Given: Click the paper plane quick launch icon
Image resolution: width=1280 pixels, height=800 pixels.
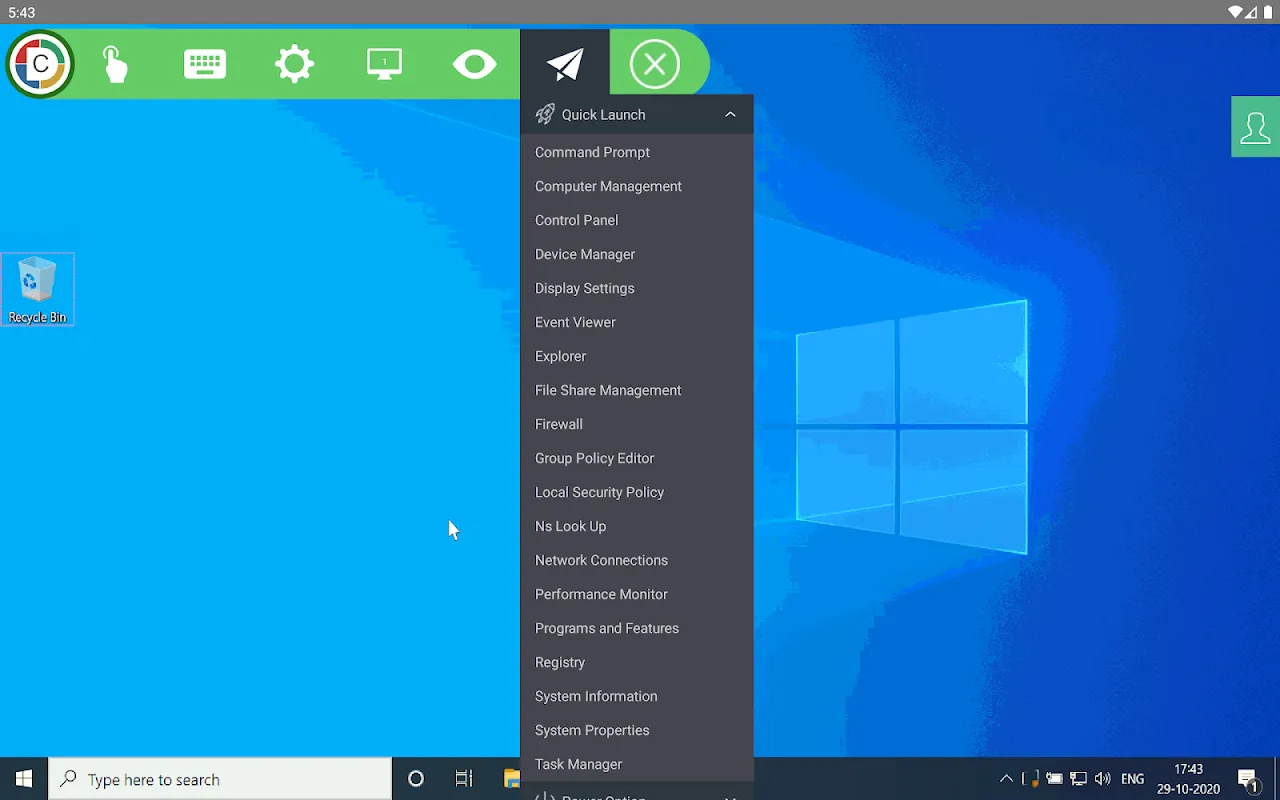Looking at the screenshot, I should (565, 65).
